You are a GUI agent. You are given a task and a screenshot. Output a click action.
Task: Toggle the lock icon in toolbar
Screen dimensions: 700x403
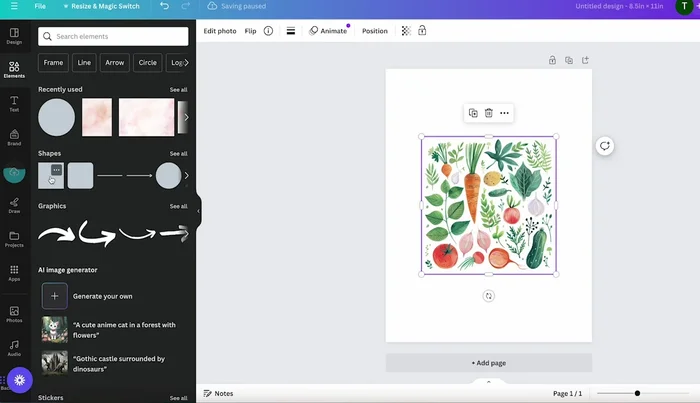(422, 31)
